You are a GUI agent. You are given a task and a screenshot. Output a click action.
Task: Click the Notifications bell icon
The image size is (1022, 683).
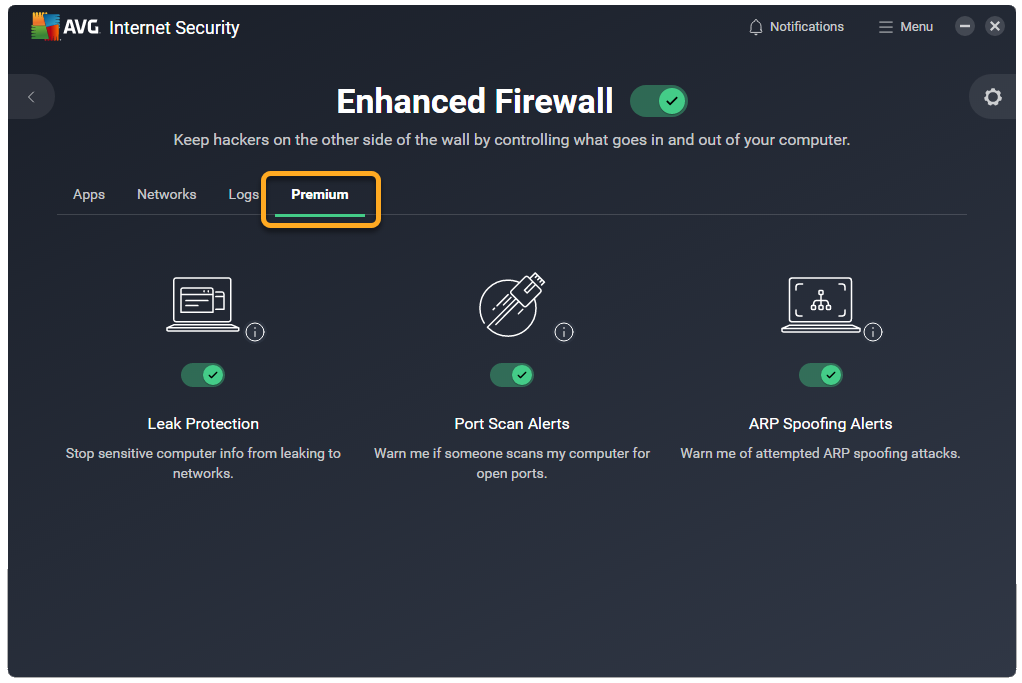click(x=755, y=27)
